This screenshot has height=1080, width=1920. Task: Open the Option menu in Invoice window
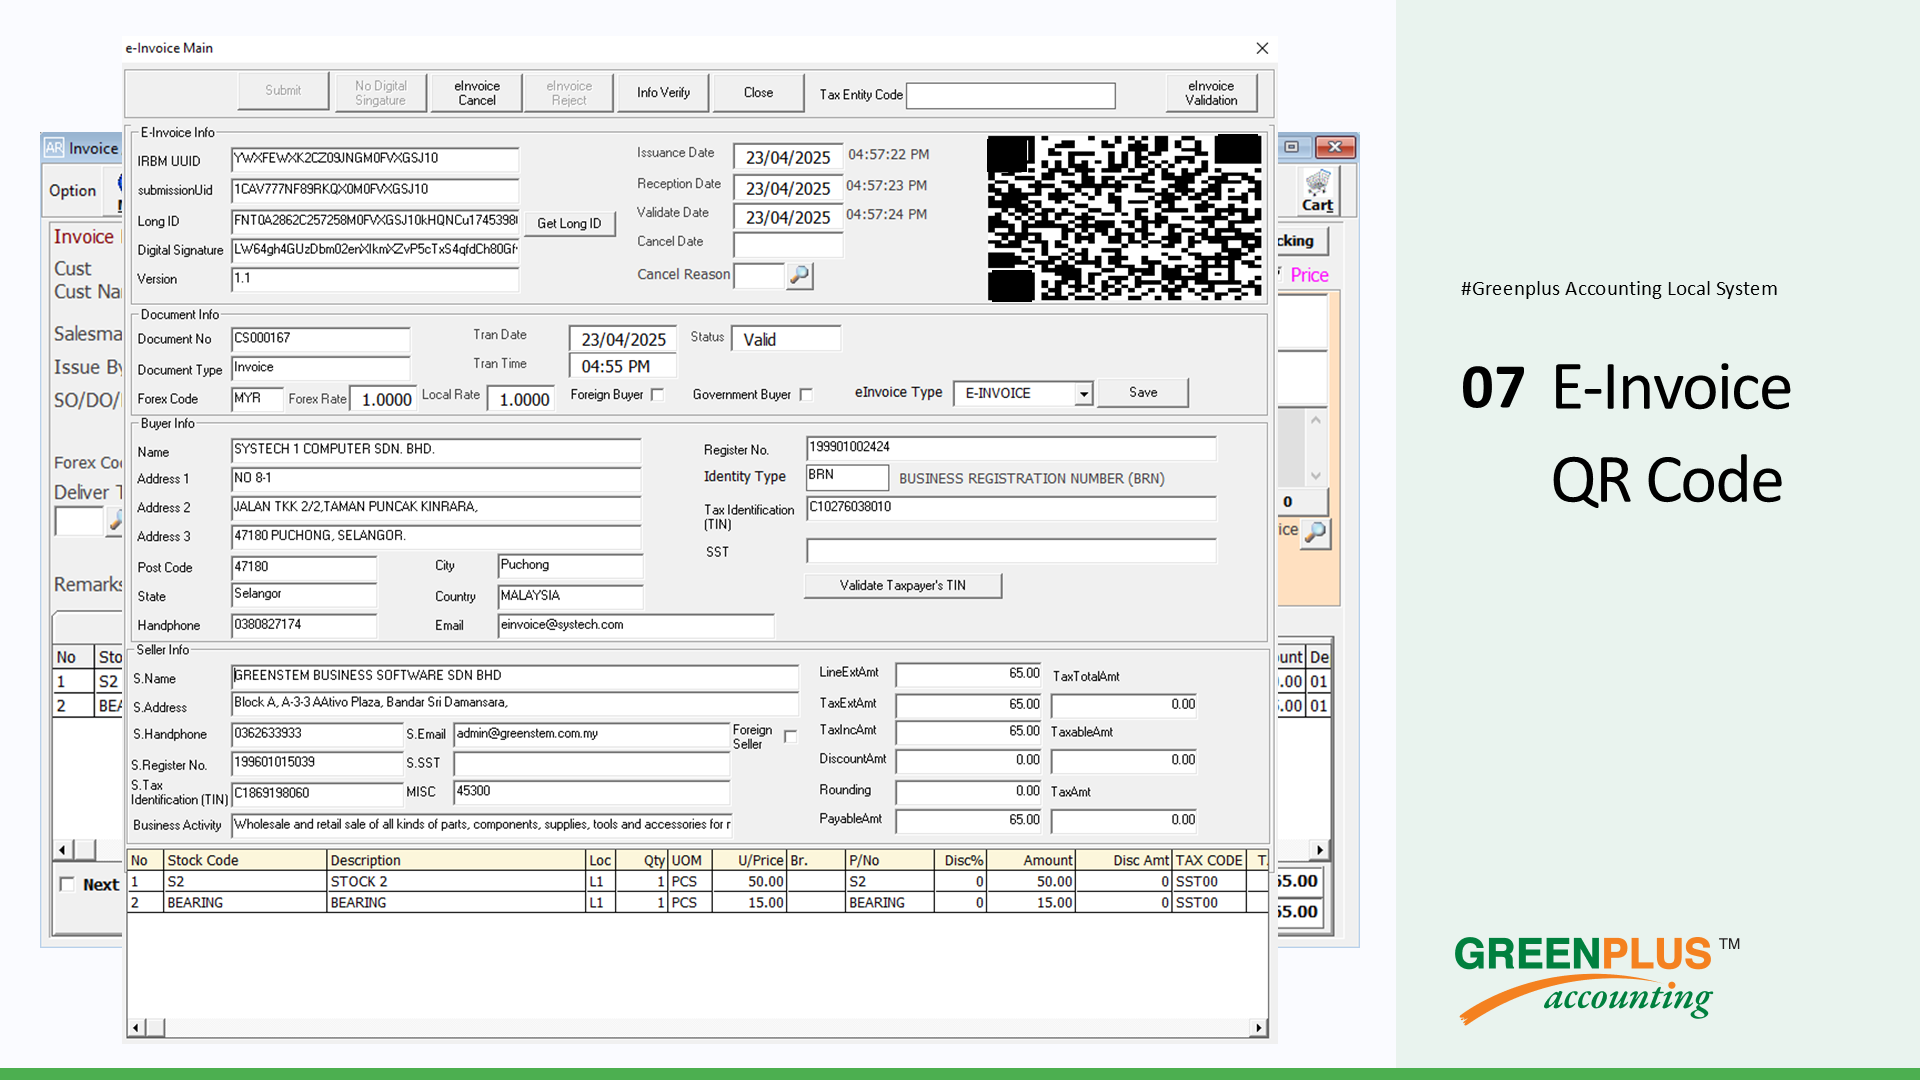73,190
